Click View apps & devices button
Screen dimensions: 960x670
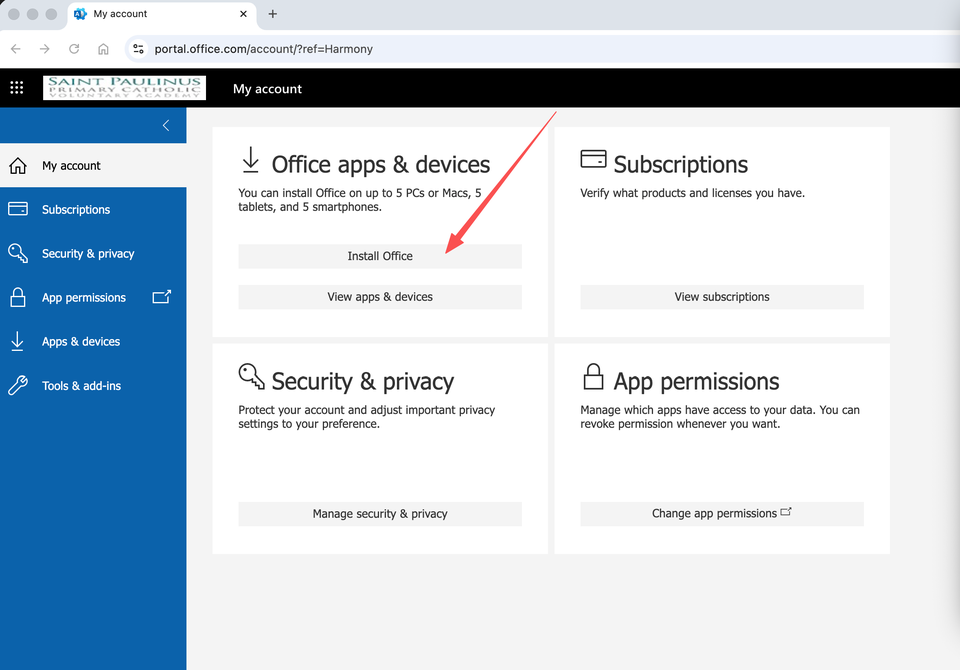tap(380, 297)
